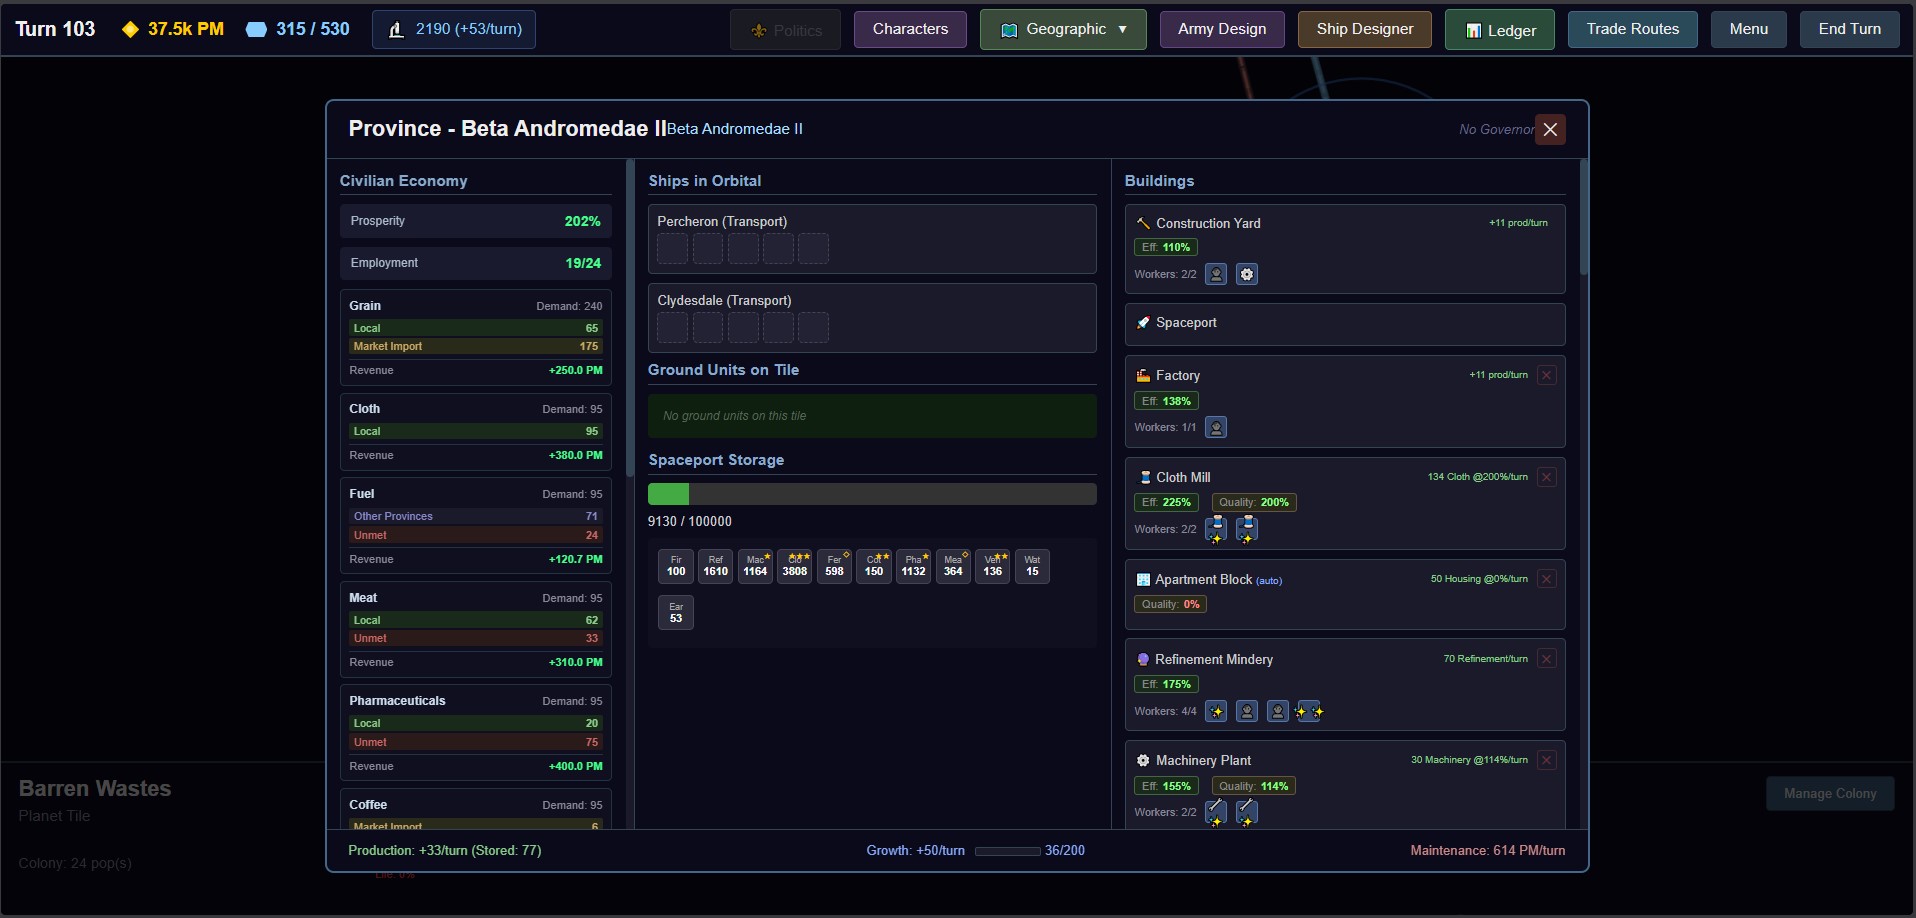Open the Trade Routes screen
This screenshot has height=918, width=1916.
pos(1632,29)
